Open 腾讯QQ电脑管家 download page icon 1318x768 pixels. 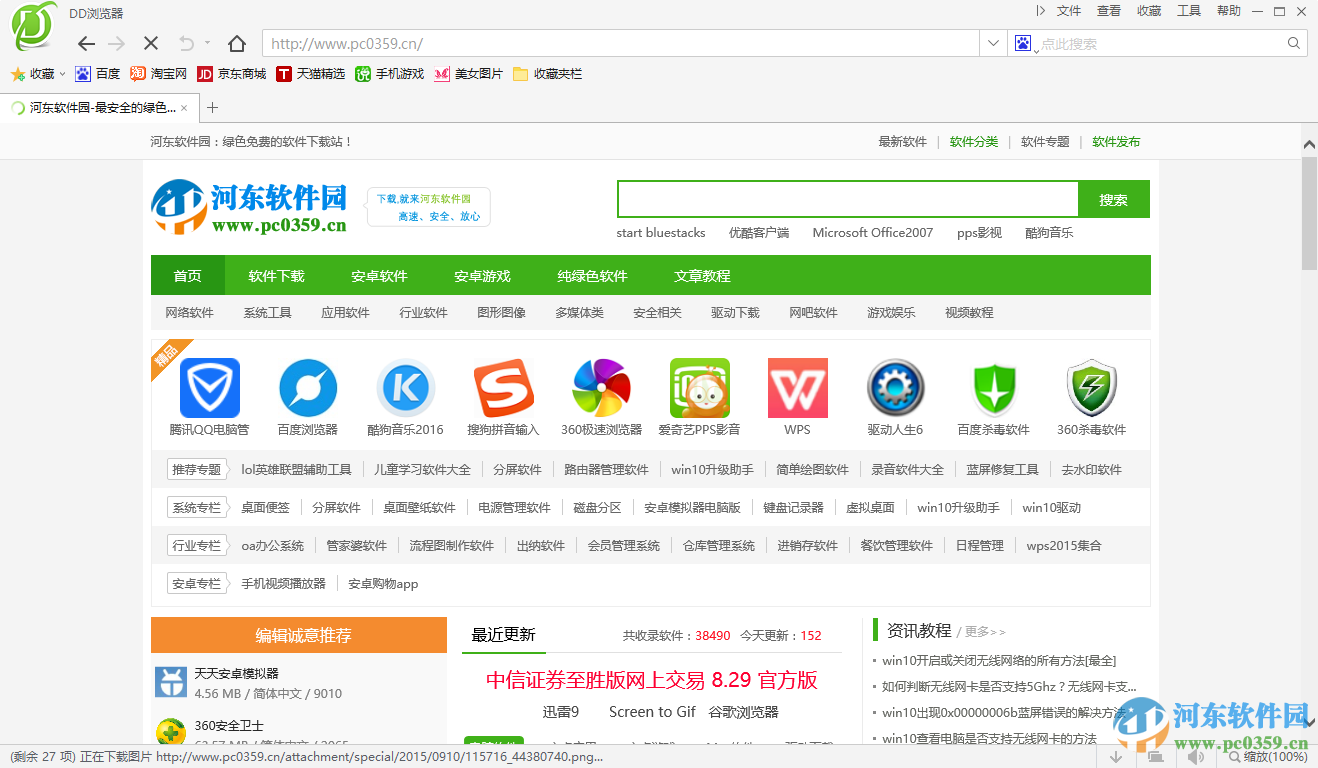pos(209,388)
